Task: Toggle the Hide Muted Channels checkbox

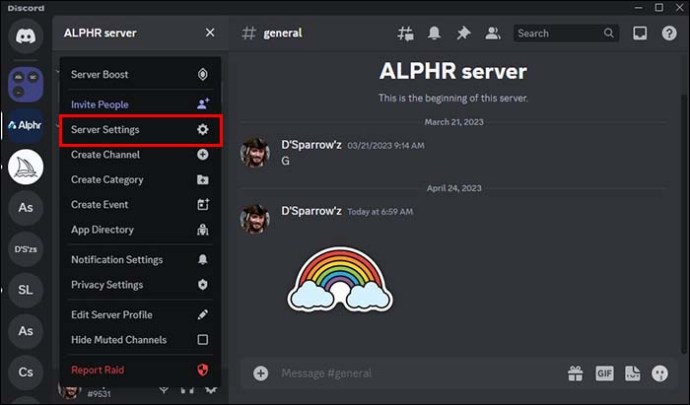Action: (x=203, y=340)
